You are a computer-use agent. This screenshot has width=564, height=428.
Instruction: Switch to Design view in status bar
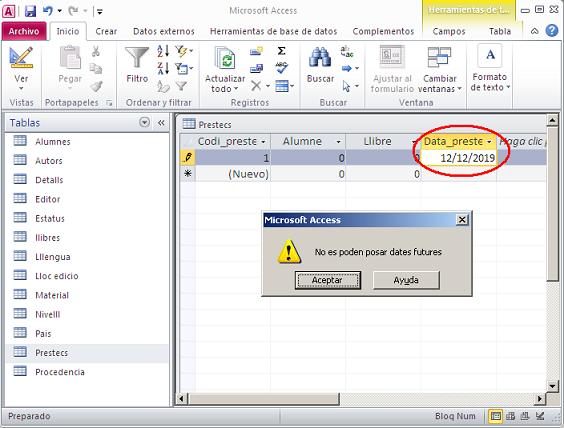click(x=540, y=416)
